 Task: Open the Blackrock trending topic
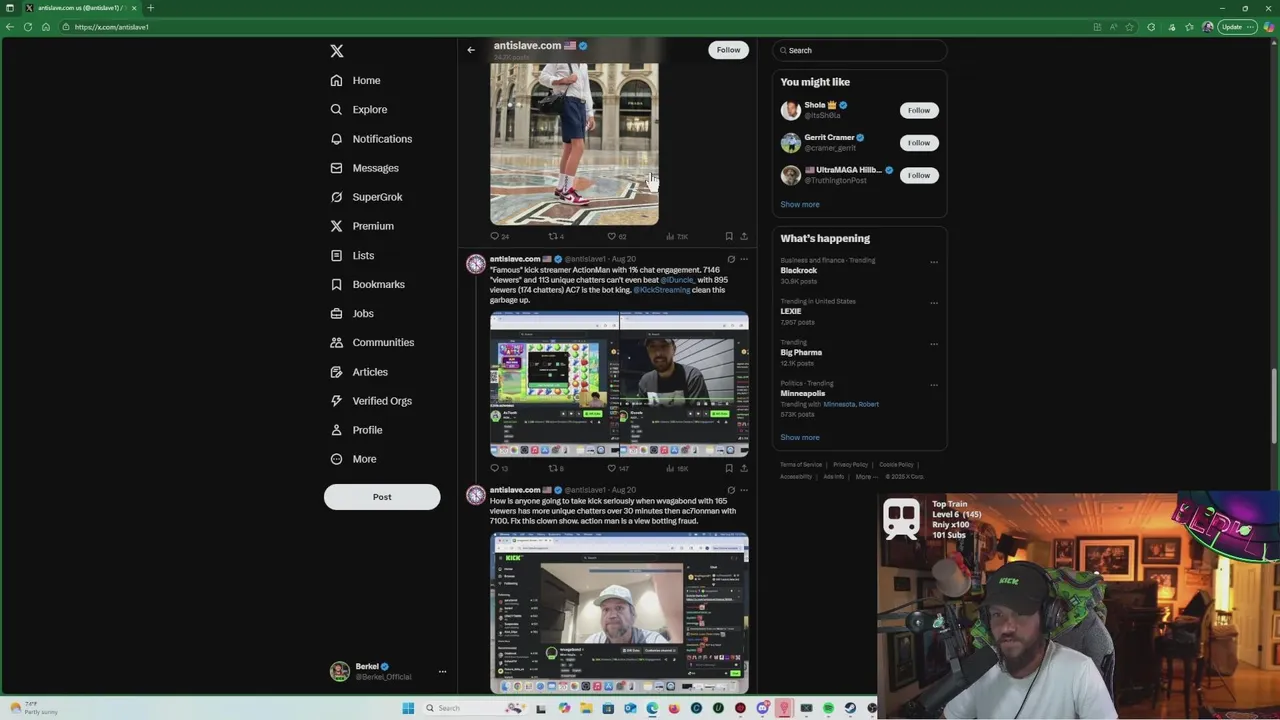point(799,270)
